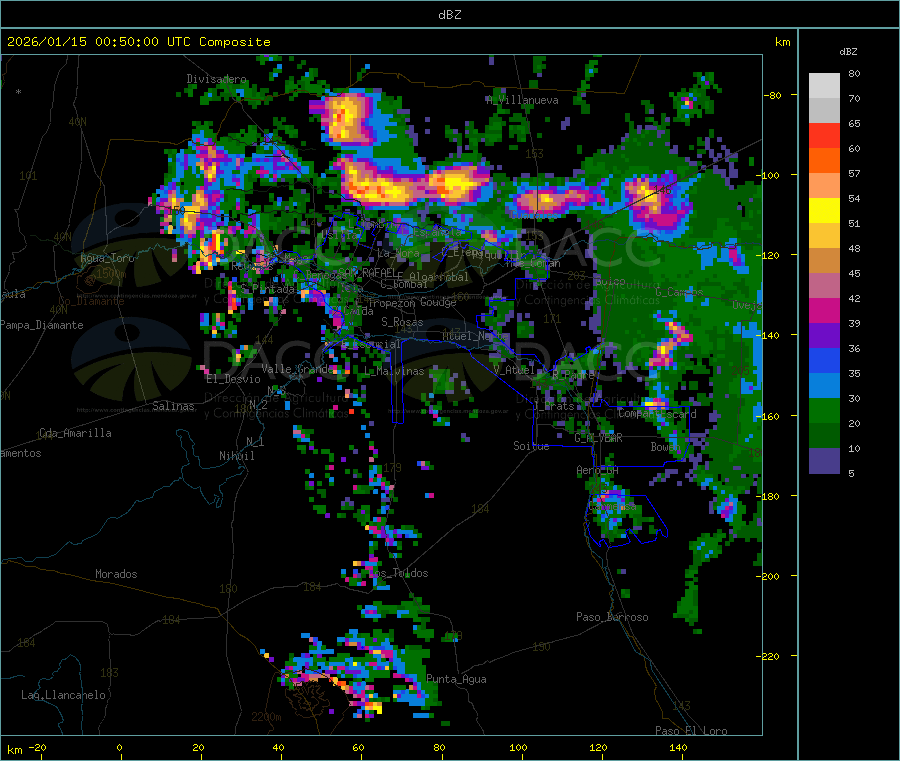Click the 'La_Nora' place label
The height and width of the screenshot is (761, 900).
(398, 253)
